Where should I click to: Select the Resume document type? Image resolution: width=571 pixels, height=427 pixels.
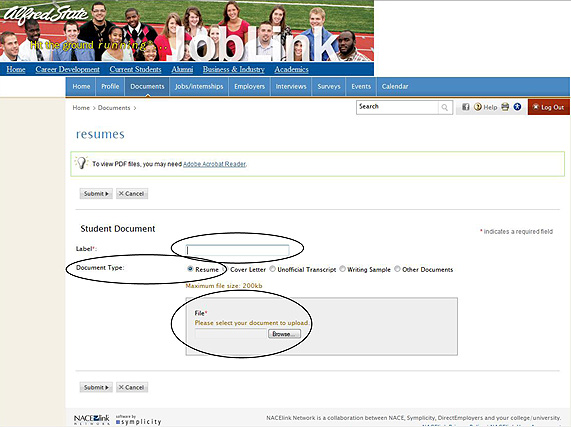click(x=190, y=269)
